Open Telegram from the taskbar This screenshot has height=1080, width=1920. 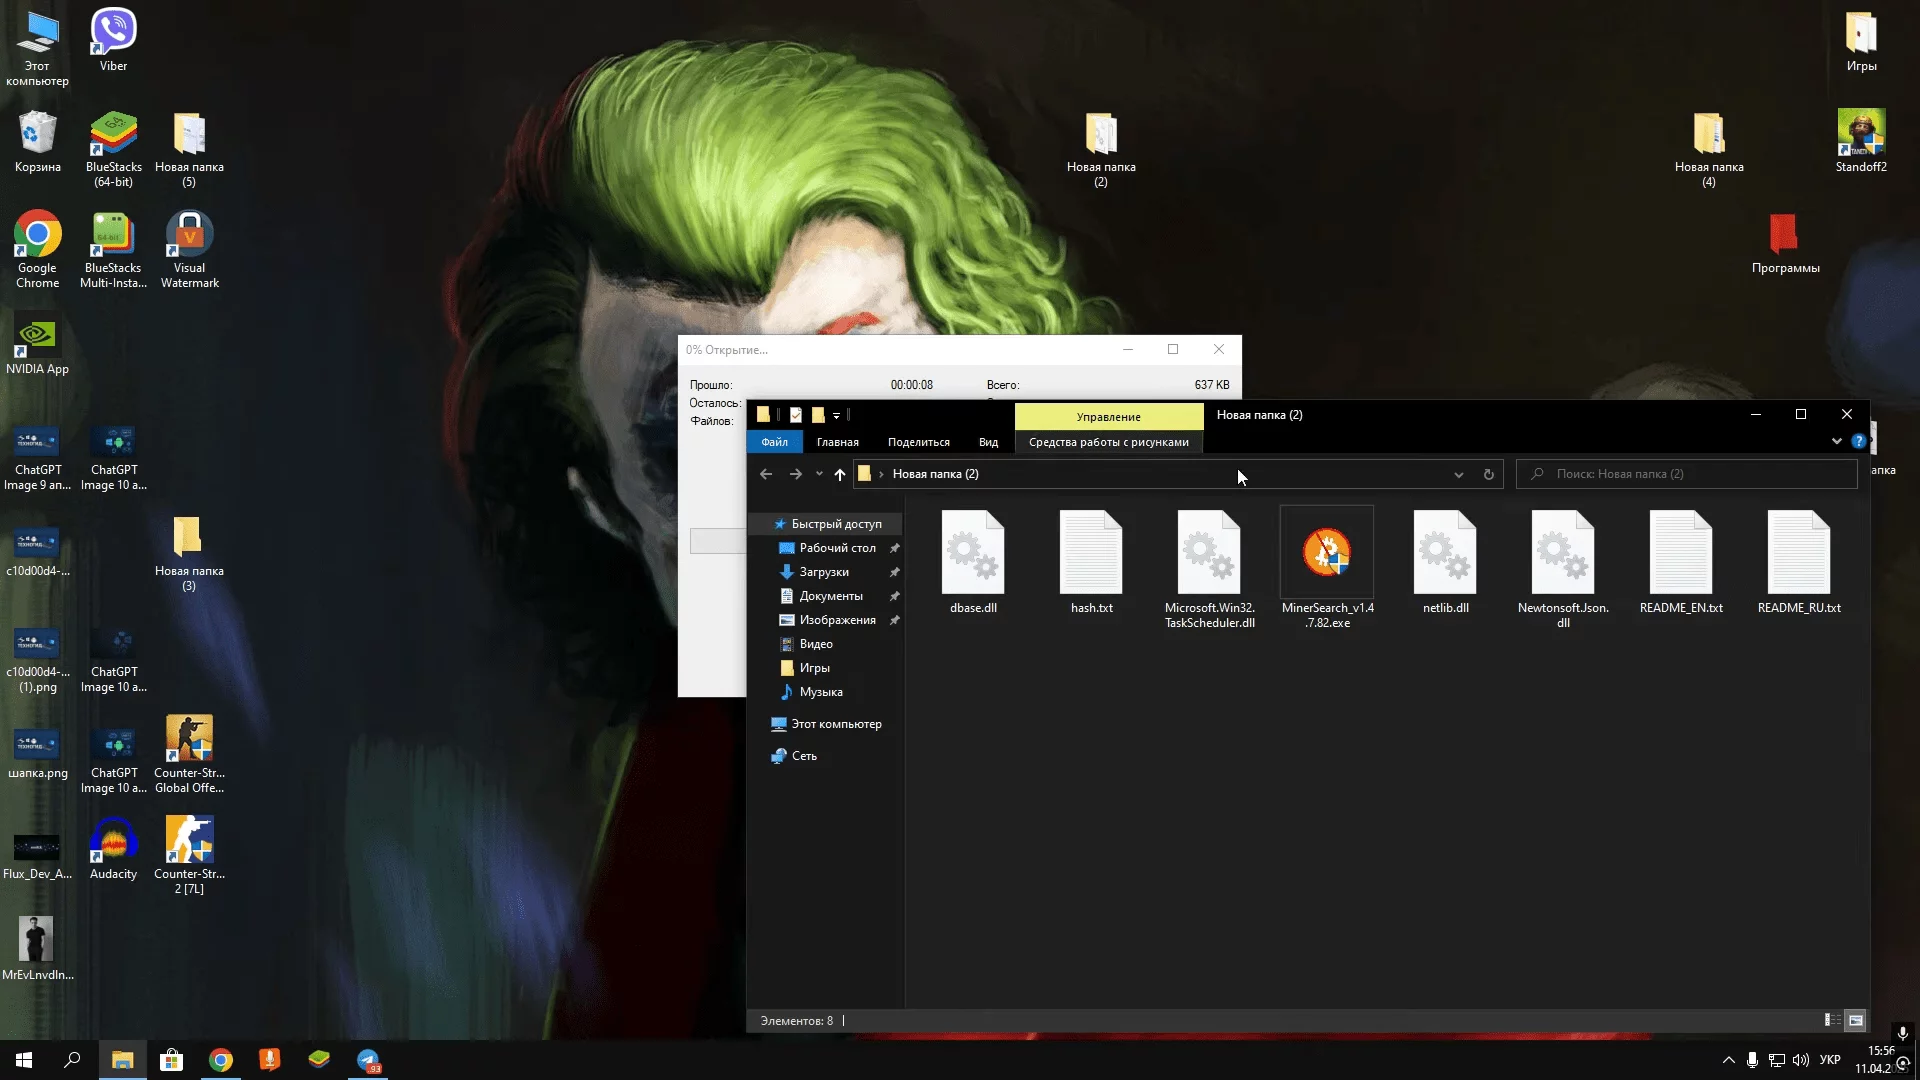369,1060
